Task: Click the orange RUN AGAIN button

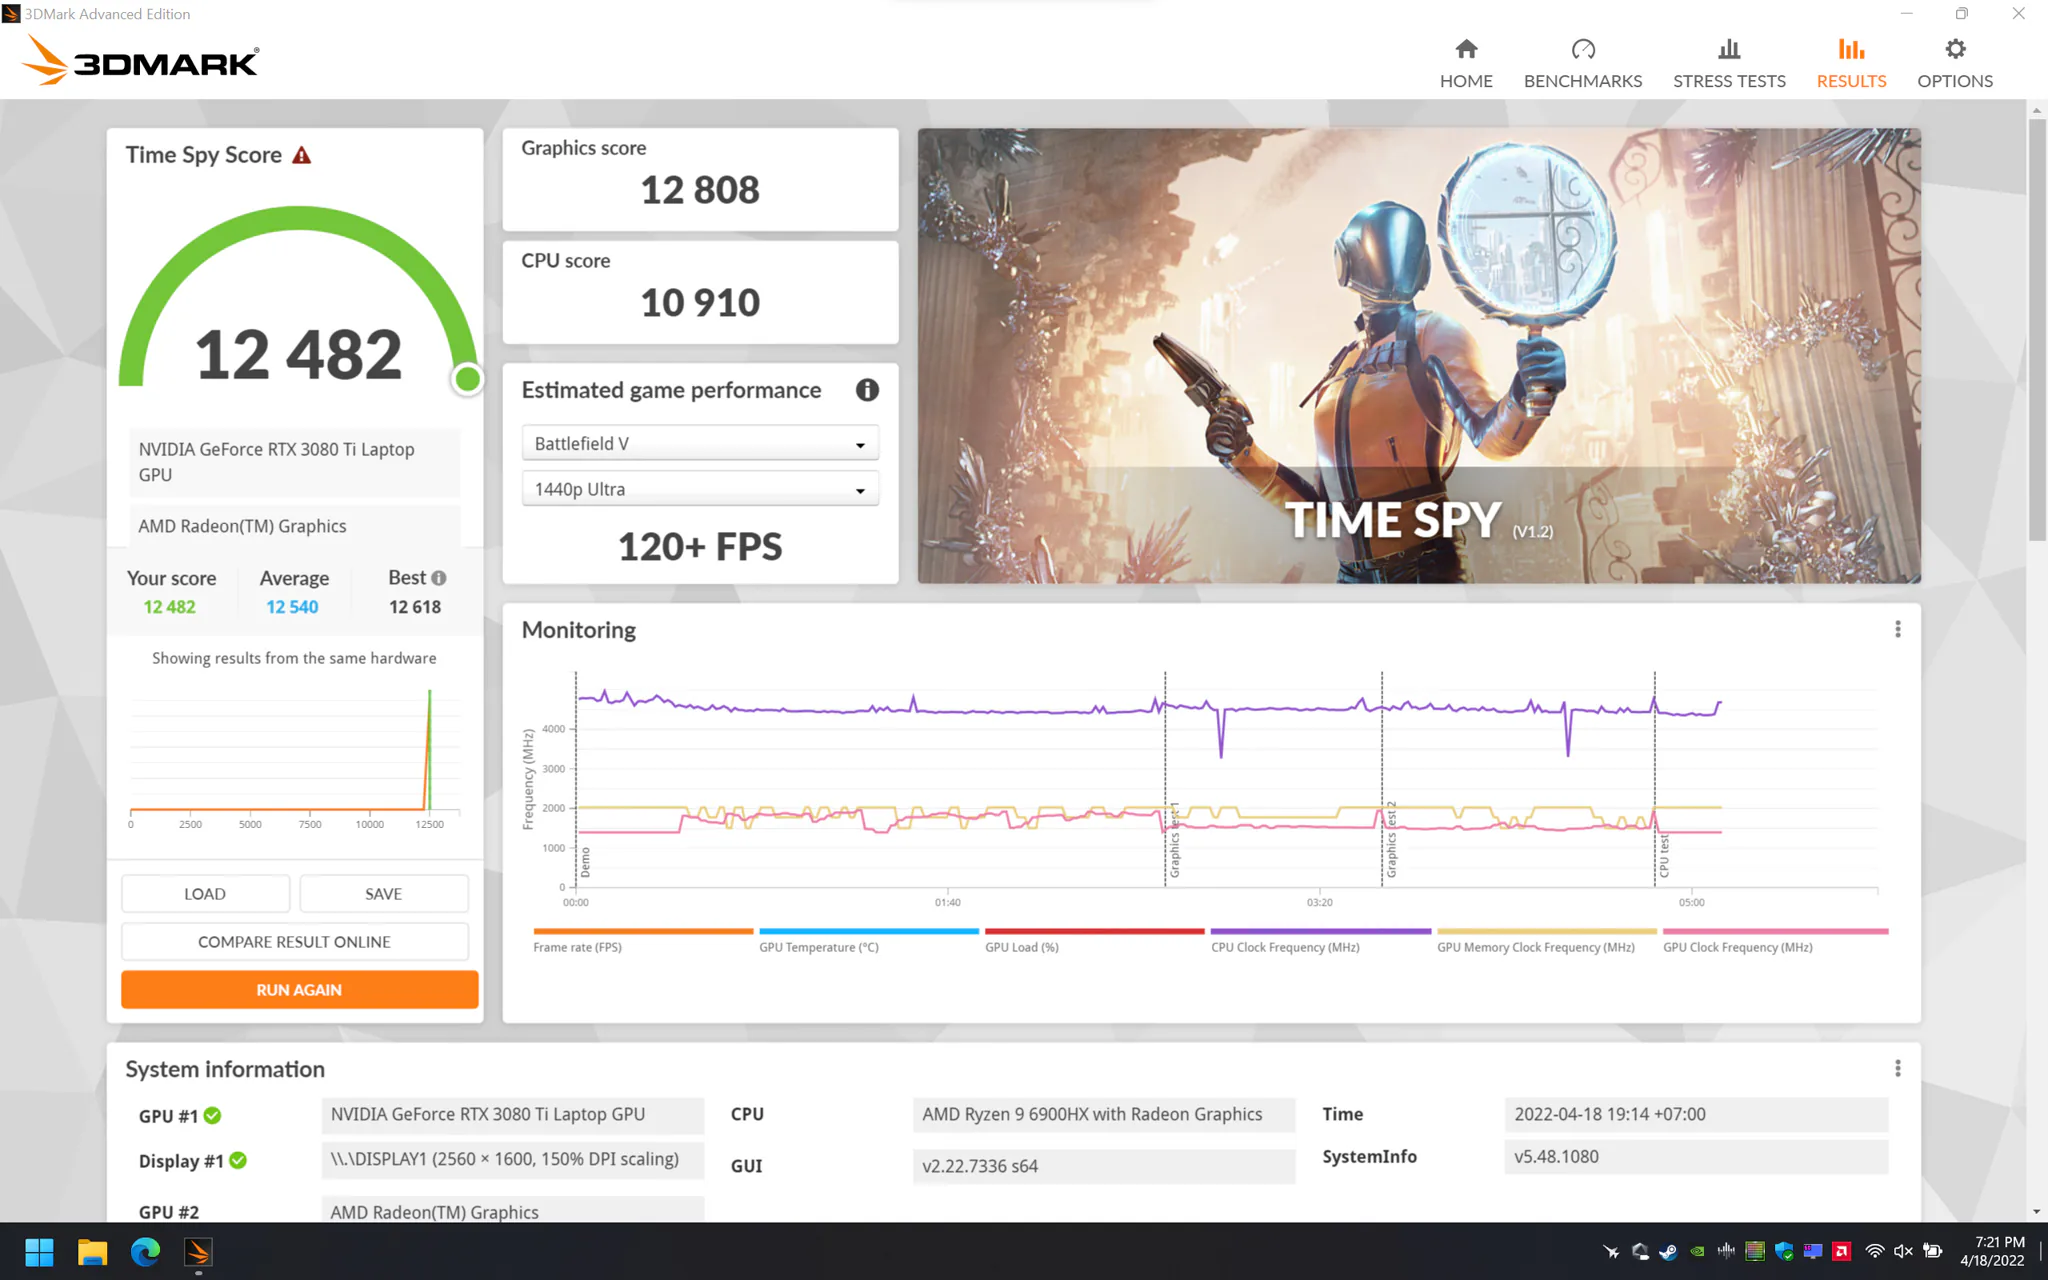Action: pyautogui.click(x=299, y=989)
